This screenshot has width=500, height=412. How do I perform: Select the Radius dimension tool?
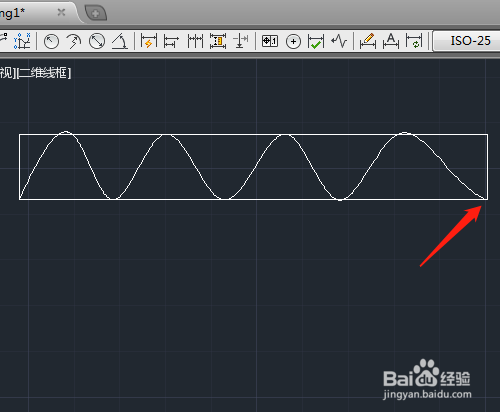pos(51,41)
